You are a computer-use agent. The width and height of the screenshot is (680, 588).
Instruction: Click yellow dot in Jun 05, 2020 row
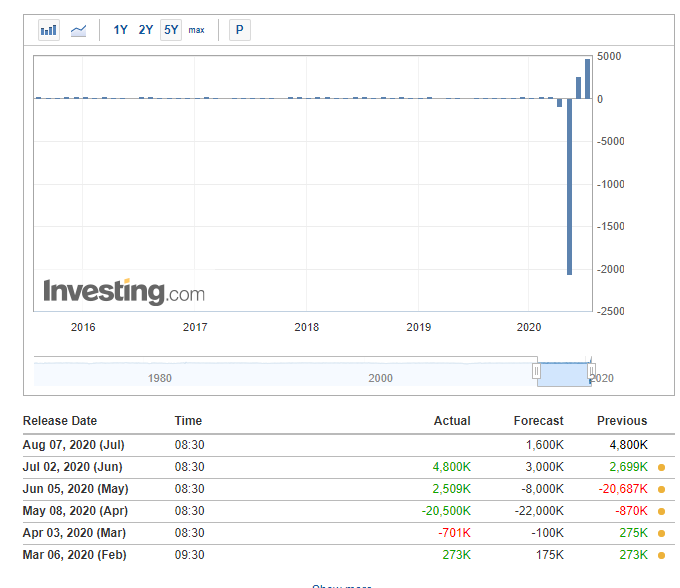661,489
